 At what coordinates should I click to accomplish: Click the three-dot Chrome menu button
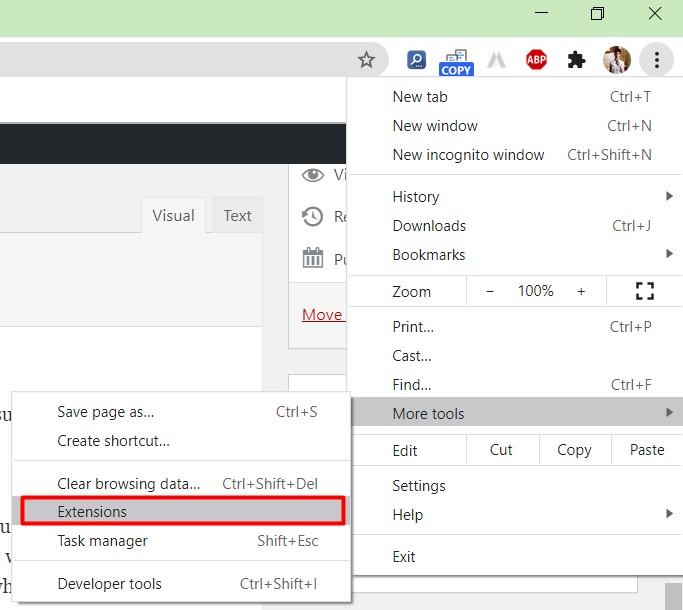(x=656, y=60)
